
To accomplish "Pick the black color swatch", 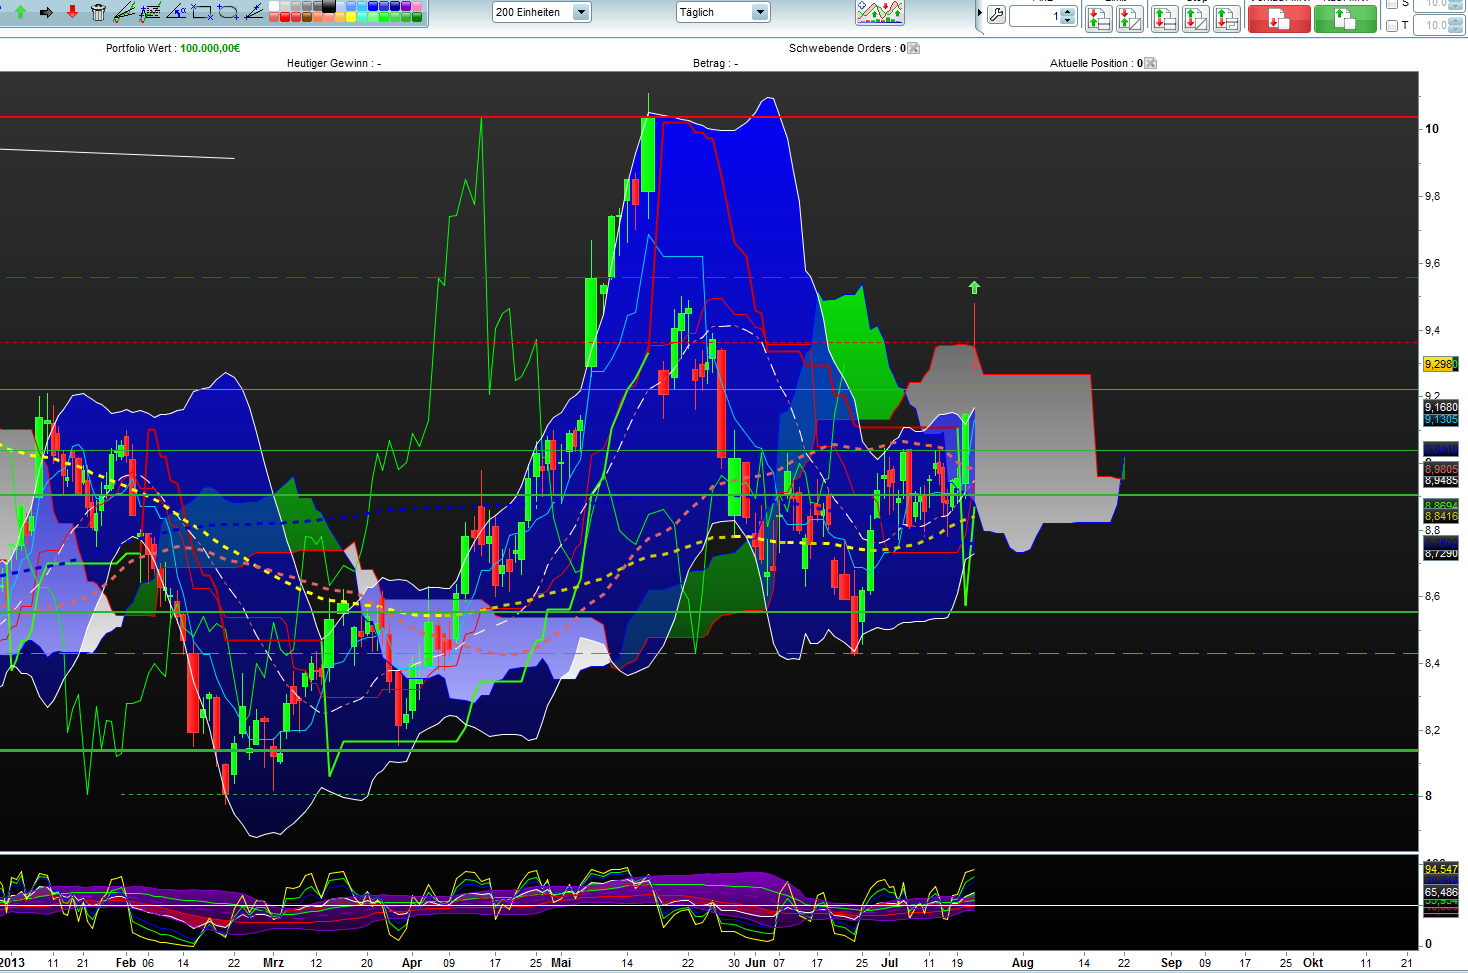I will (x=328, y=6).
